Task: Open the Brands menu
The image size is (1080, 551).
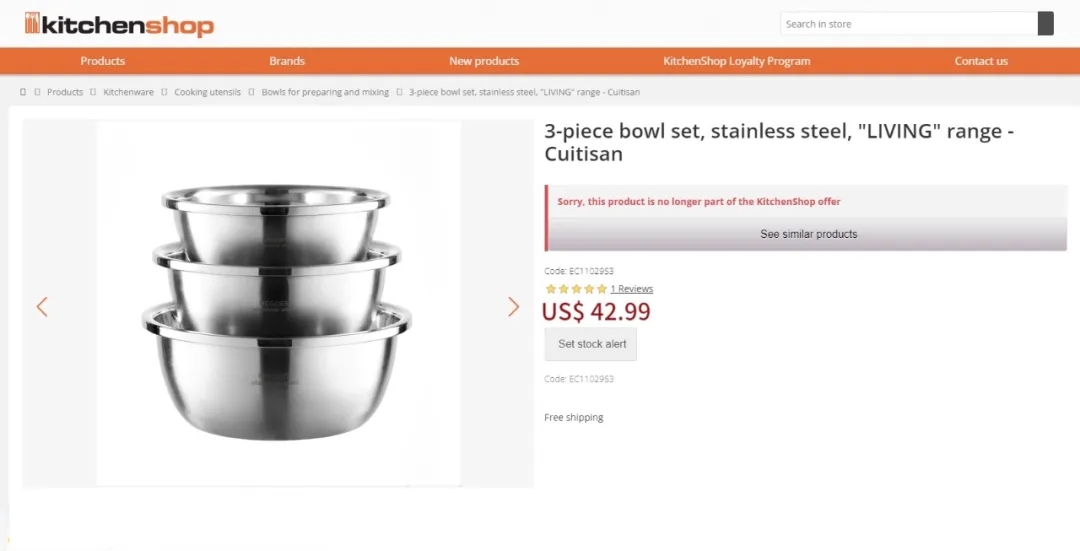Action: coord(287,61)
